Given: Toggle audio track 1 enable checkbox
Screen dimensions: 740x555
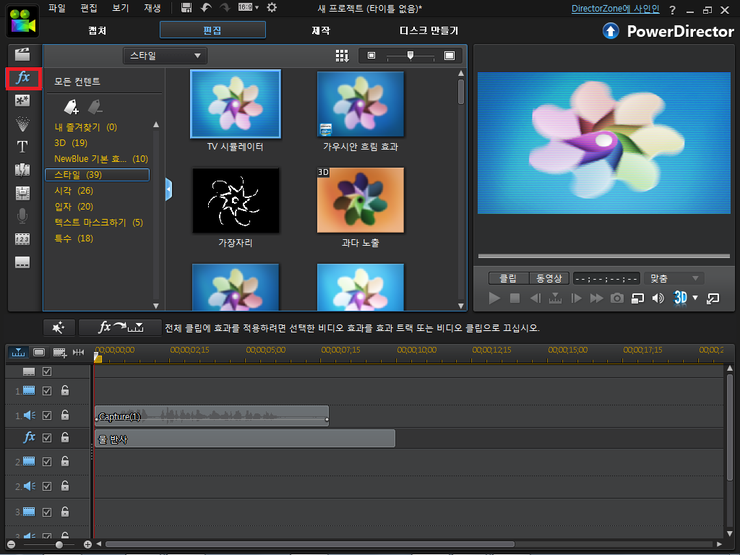Looking at the screenshot, I should (47, 415).
